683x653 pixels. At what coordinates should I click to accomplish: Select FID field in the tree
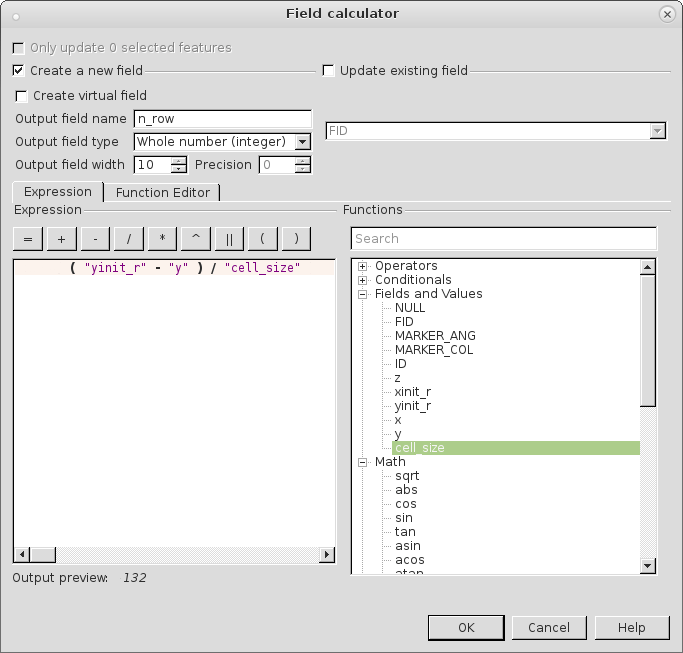[x=404, y=322]
